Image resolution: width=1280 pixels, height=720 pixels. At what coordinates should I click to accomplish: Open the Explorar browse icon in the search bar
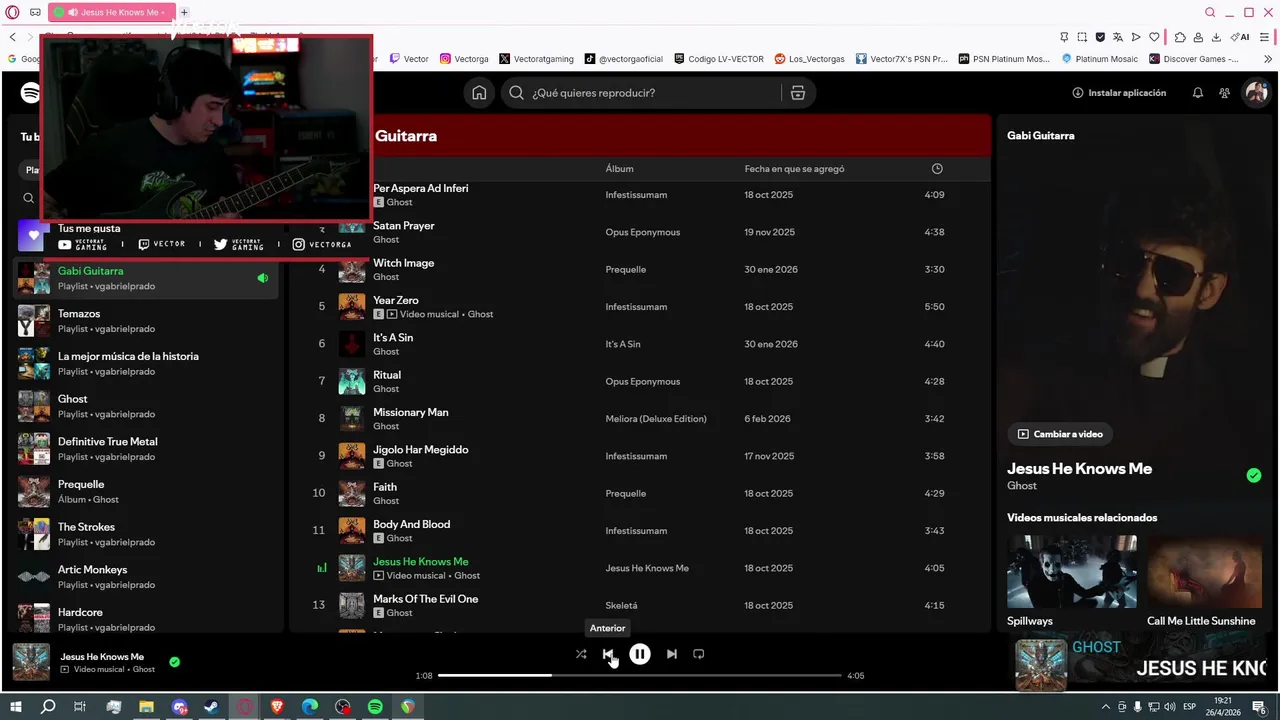coord(797,93)
